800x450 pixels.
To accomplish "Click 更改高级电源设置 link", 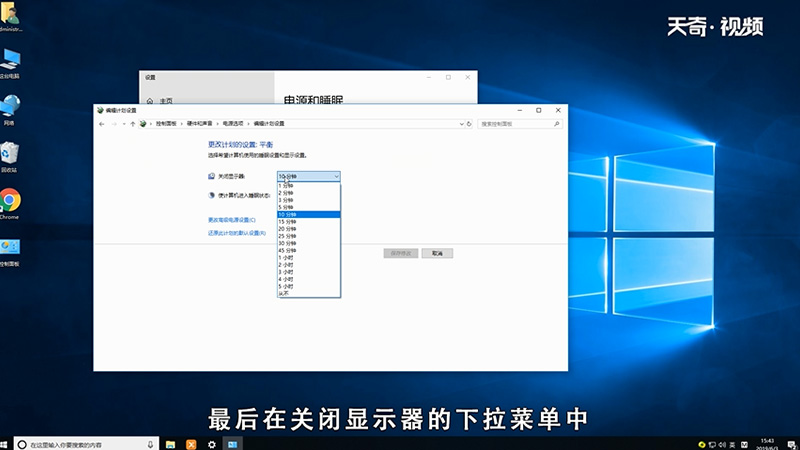I will tap(232, 220).
